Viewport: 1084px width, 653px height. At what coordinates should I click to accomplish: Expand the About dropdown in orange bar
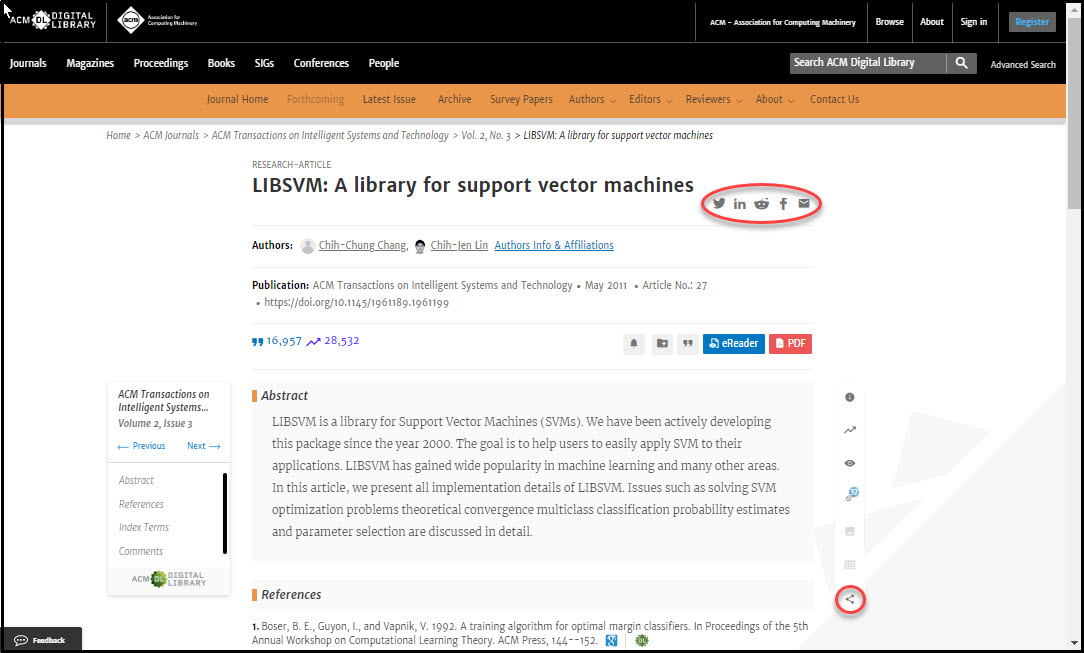point(775,100)
